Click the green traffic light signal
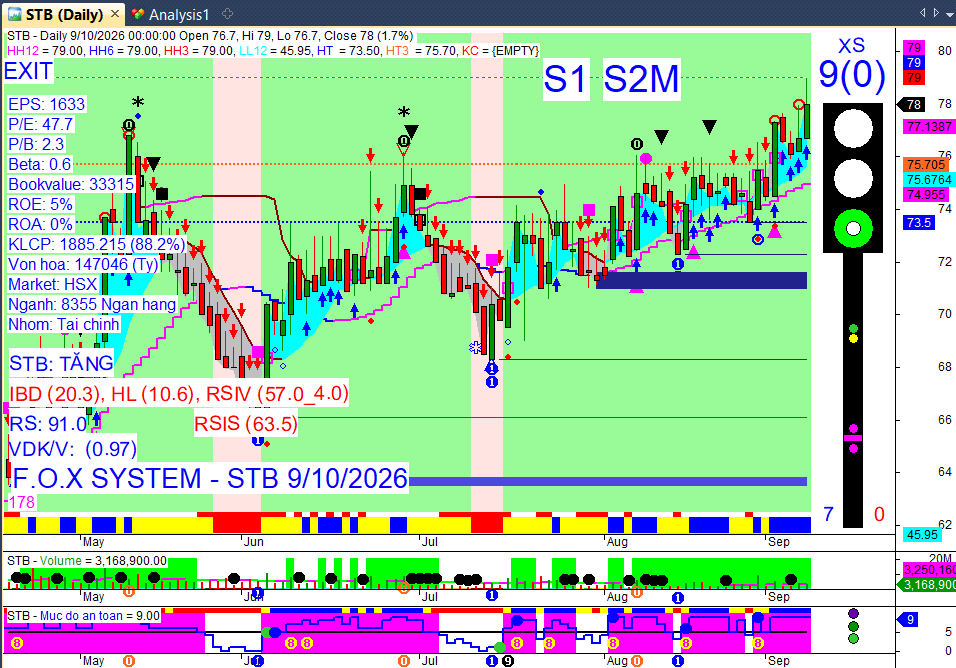 pyautogui.click(x=853, y=228)
